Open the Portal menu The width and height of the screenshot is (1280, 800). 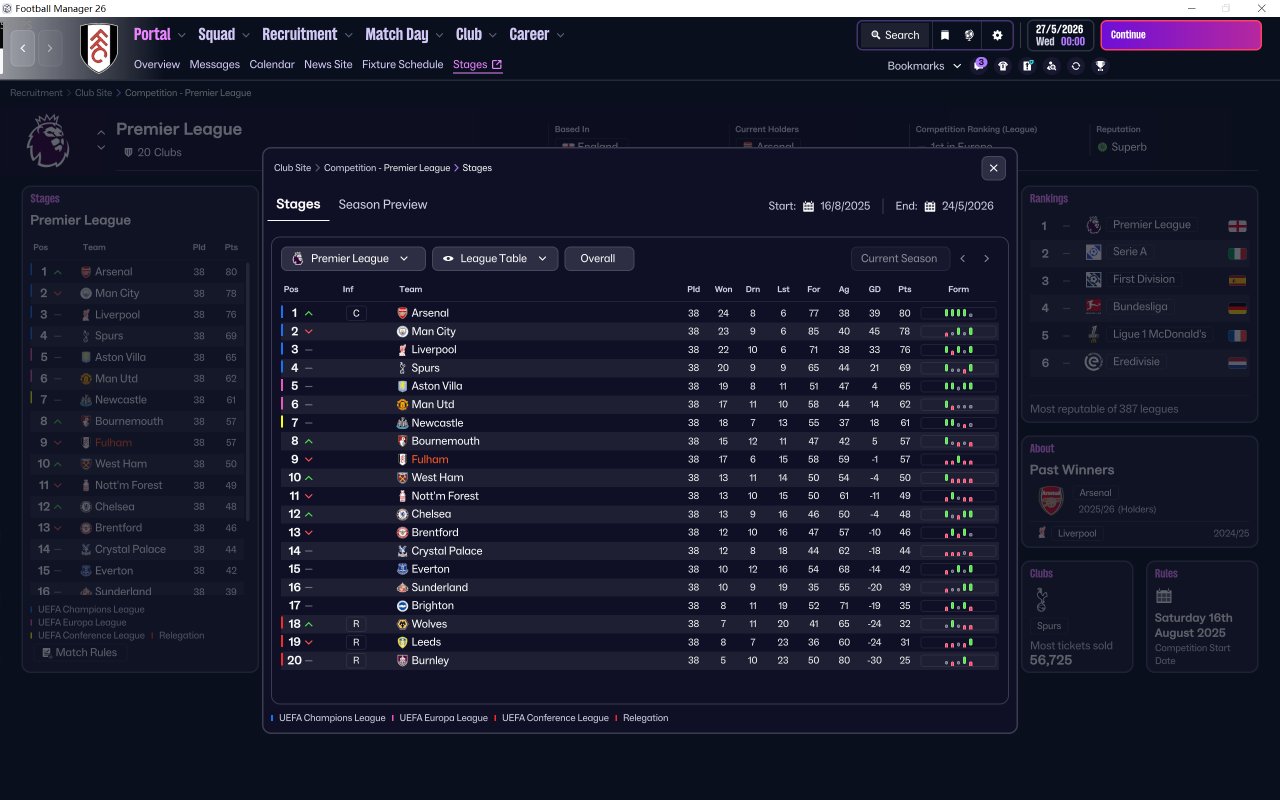click(x=159, y=34)
